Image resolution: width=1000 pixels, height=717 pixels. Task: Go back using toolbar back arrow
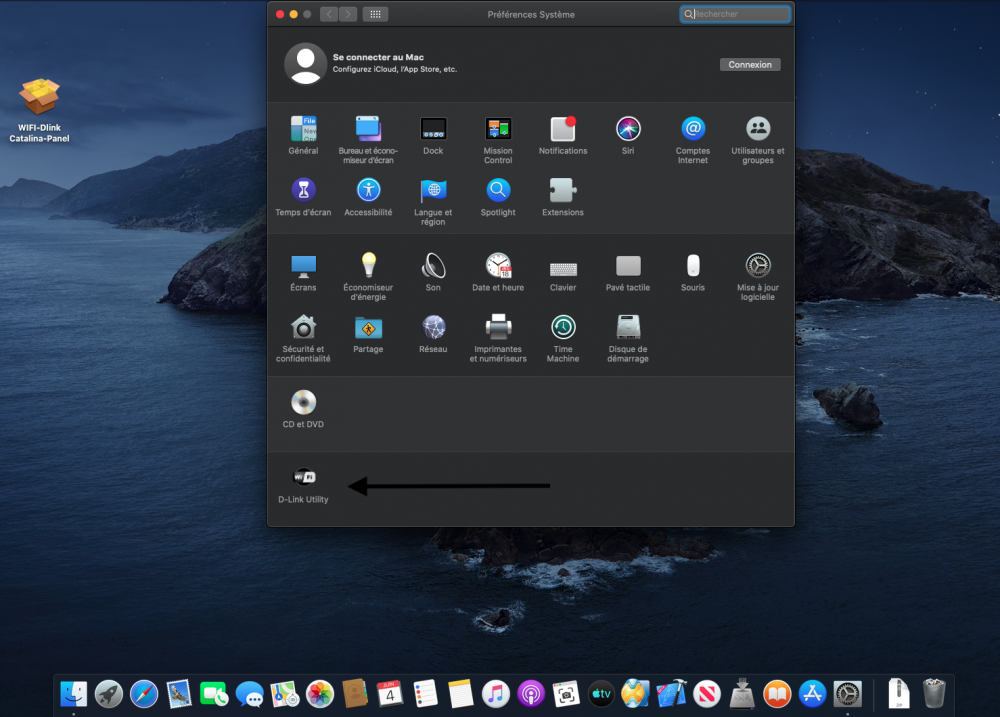[329, 14]
